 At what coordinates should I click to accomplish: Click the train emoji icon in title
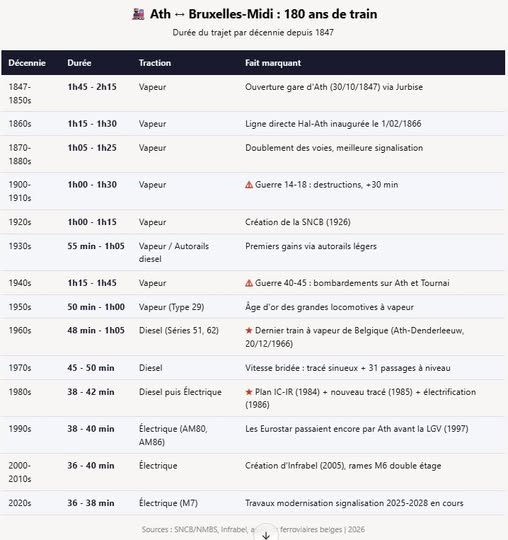(138, 14)
